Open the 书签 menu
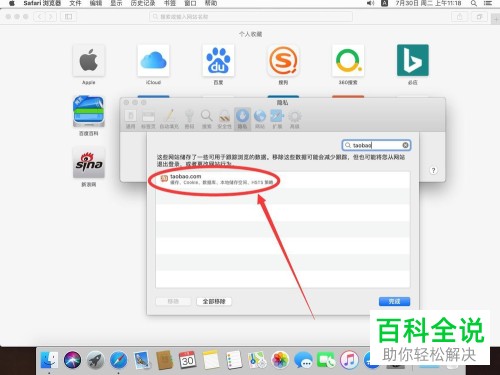 tap(170, 3)
